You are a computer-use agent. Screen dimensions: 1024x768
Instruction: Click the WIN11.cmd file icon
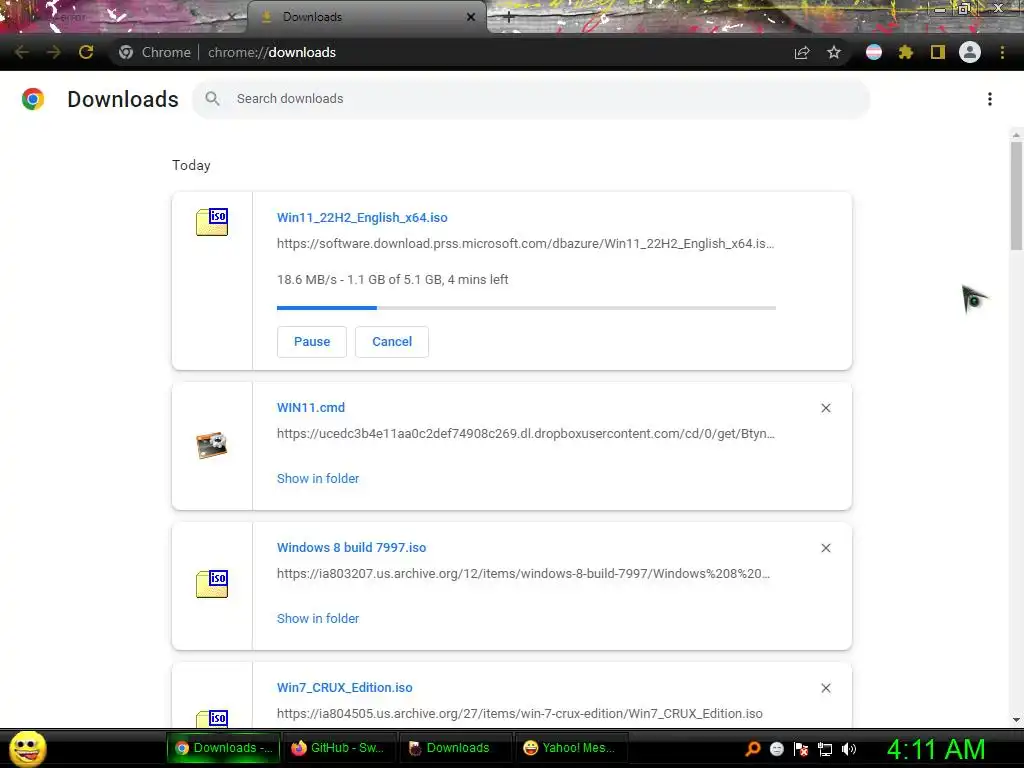click(212, 445)
